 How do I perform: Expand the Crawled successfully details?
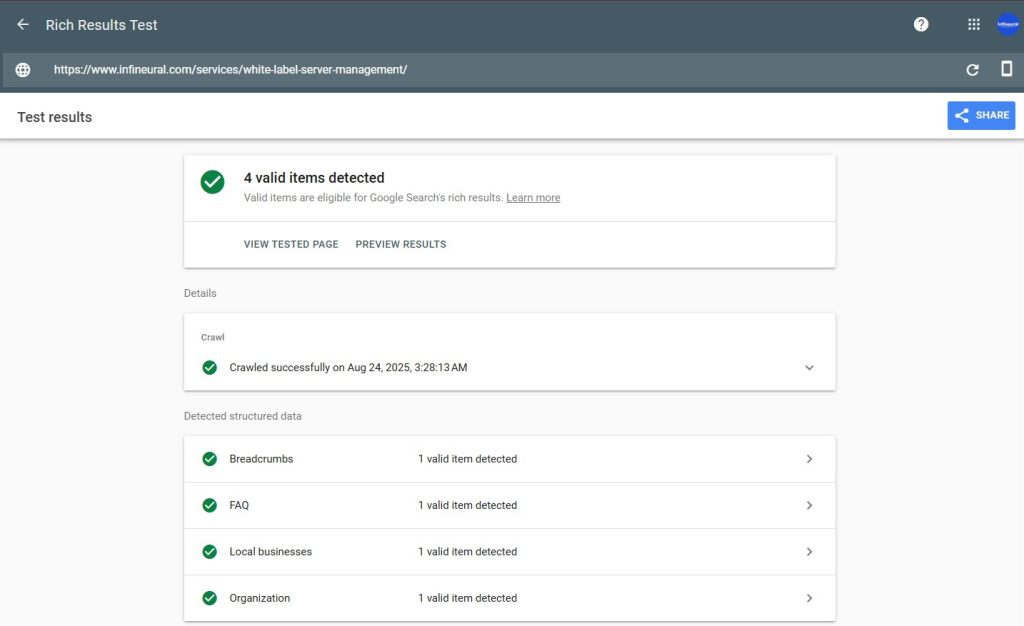(x=809, y=367)
